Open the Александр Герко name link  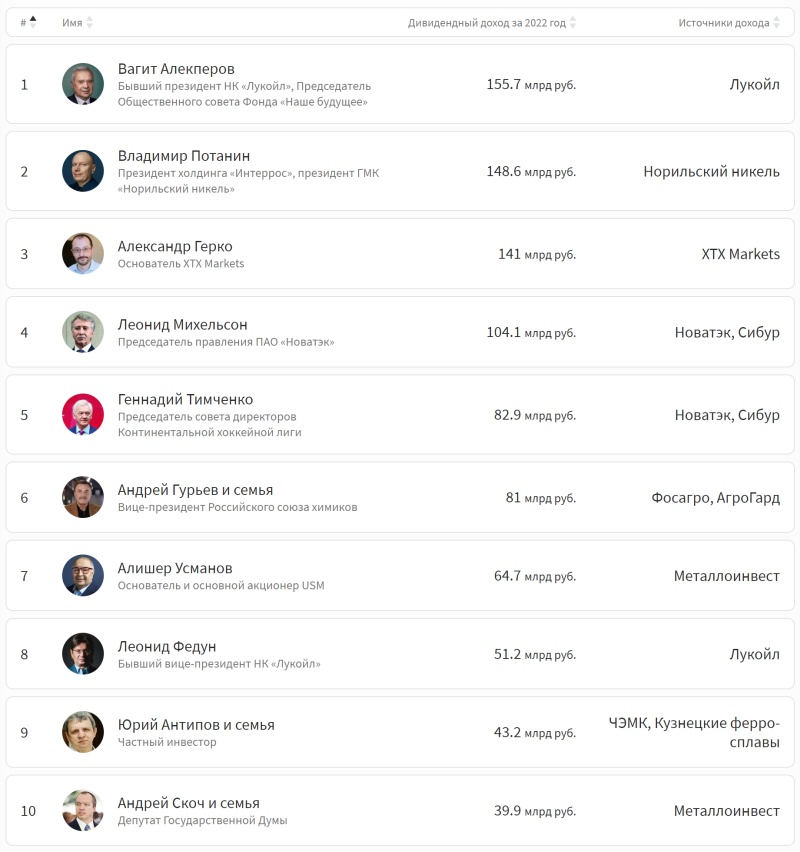pyautogui.click(x=175, y=246)
